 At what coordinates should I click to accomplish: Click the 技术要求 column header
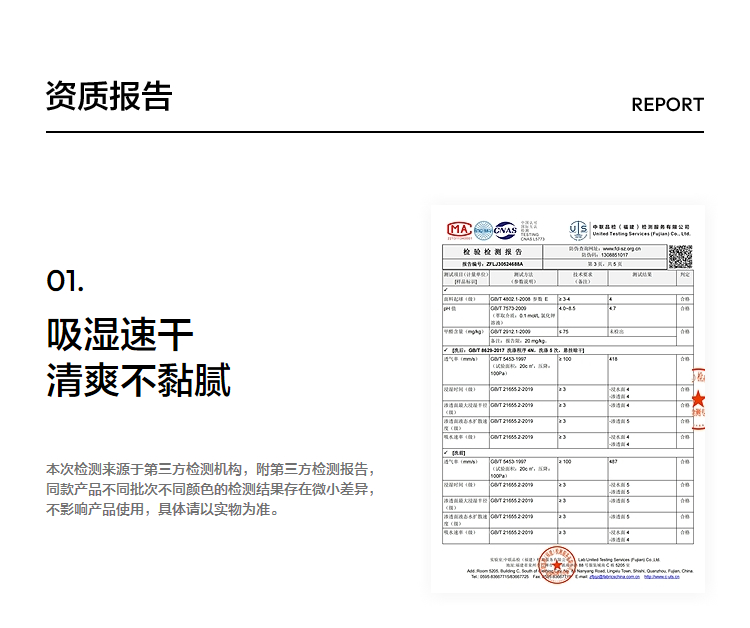(583, 278)
